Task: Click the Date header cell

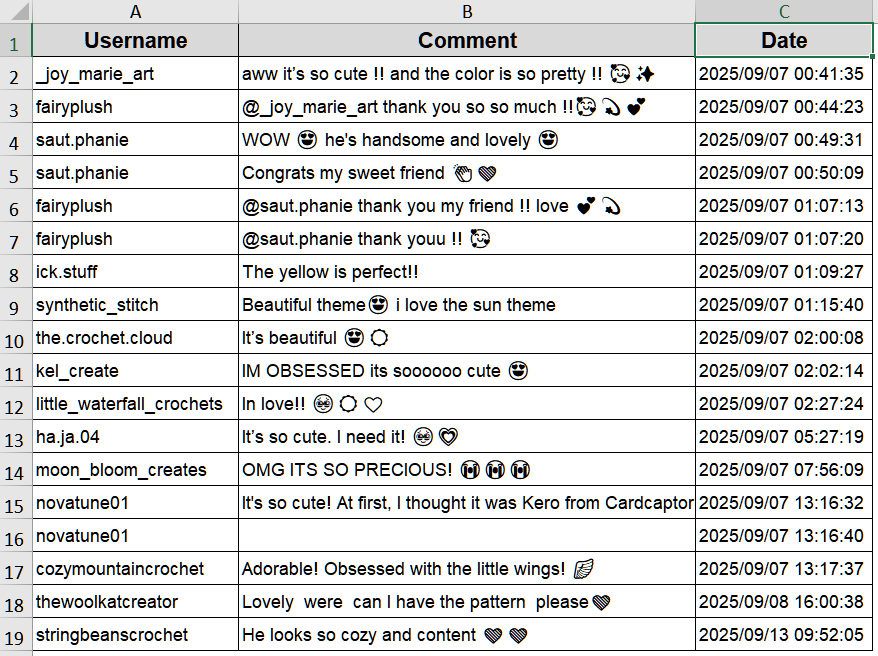Action: tap(784, 41)
